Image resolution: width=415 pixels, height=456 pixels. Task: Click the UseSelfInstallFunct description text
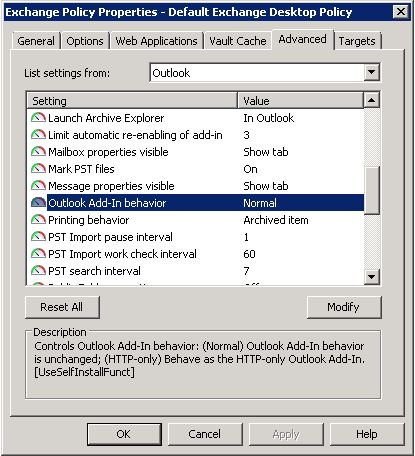[84, 372]
